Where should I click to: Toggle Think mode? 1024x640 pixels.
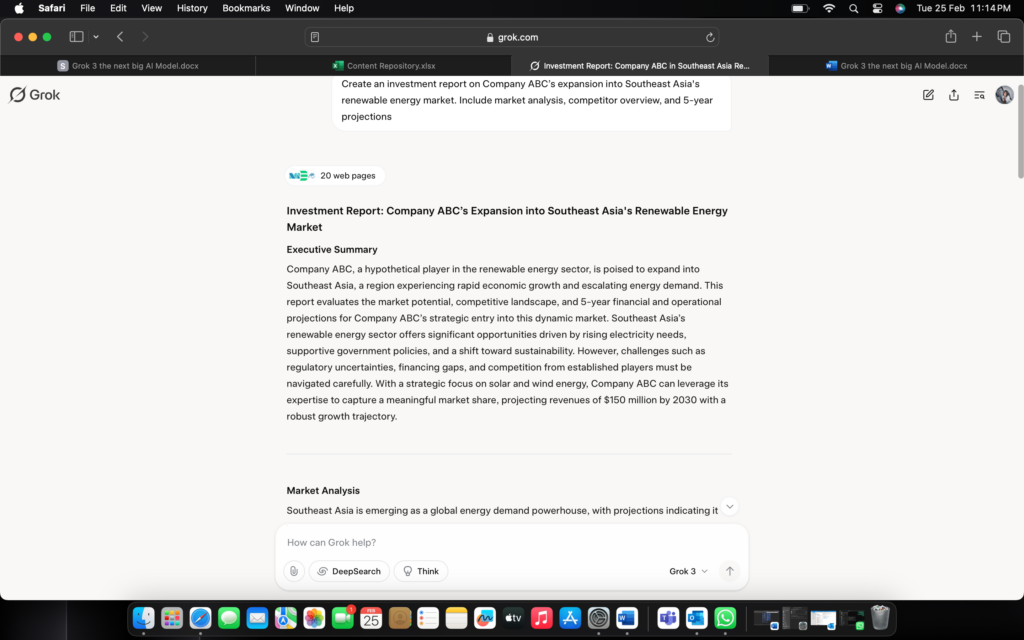tap(421, 571)
